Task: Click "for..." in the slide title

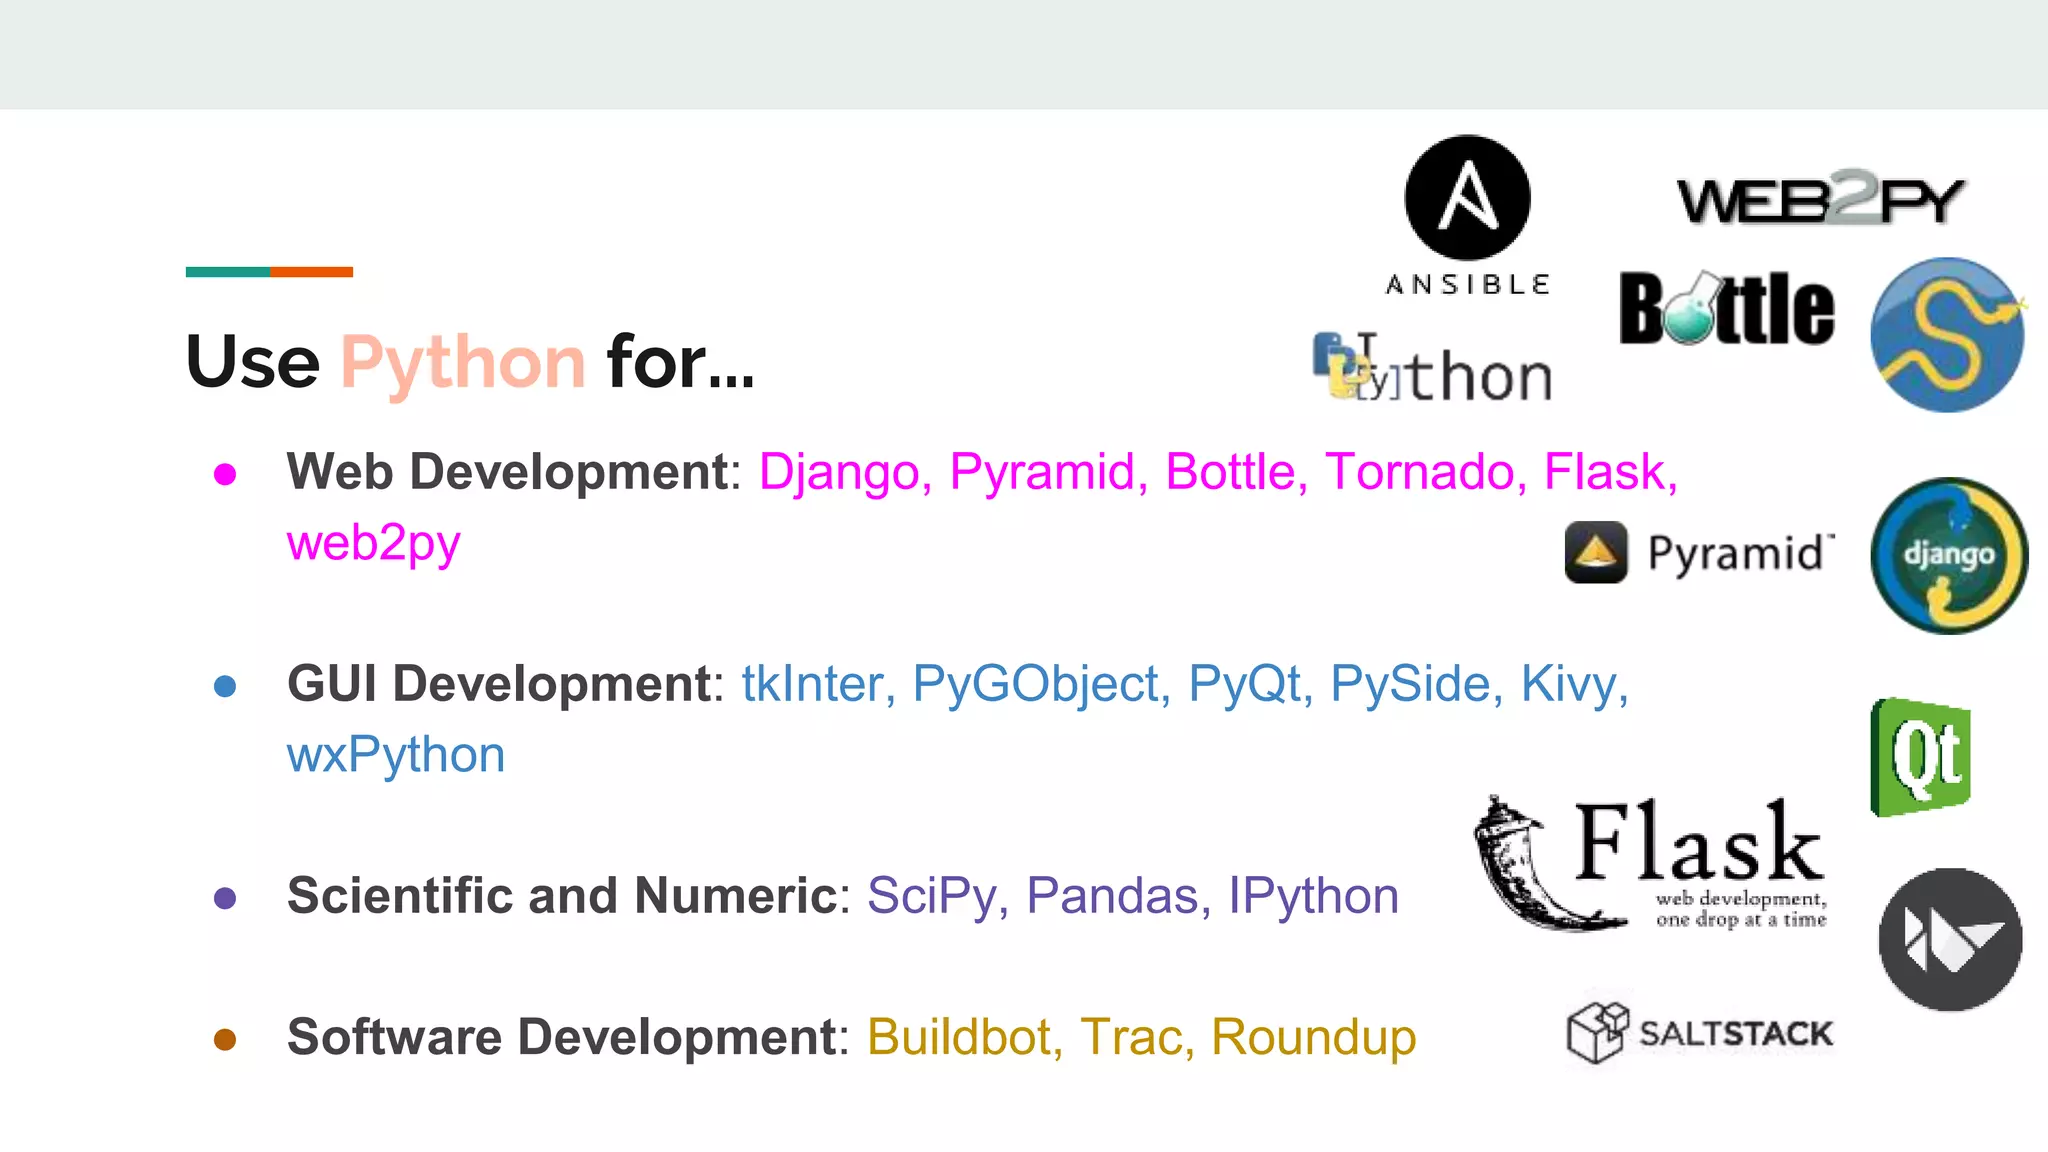Action: tap(681, 361)
